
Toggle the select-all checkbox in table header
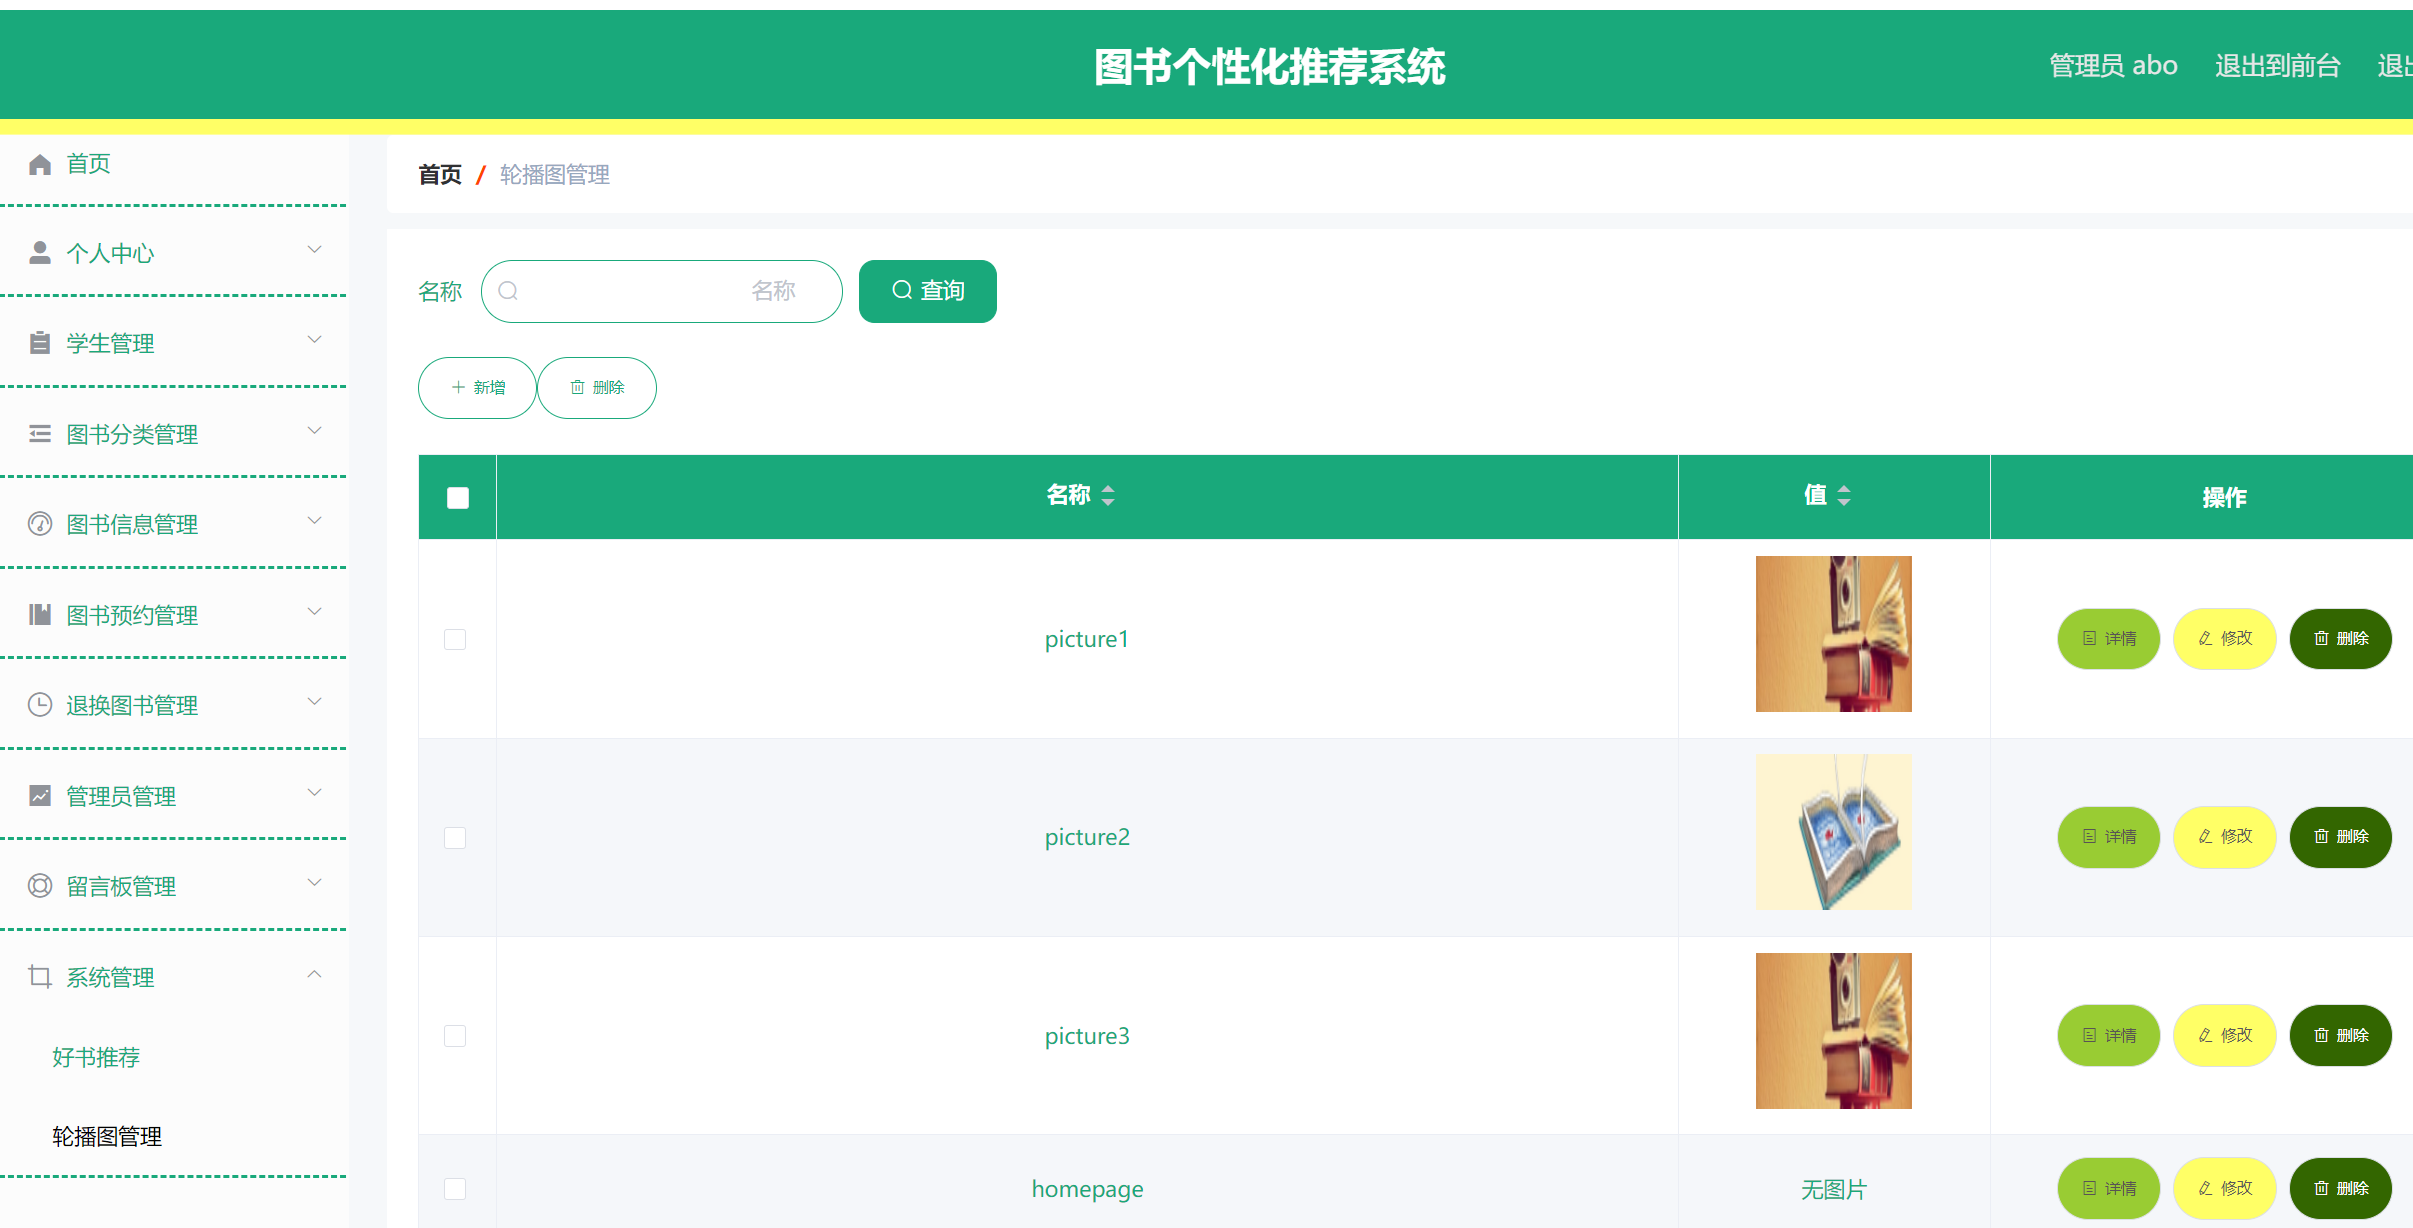pos(457,497)
